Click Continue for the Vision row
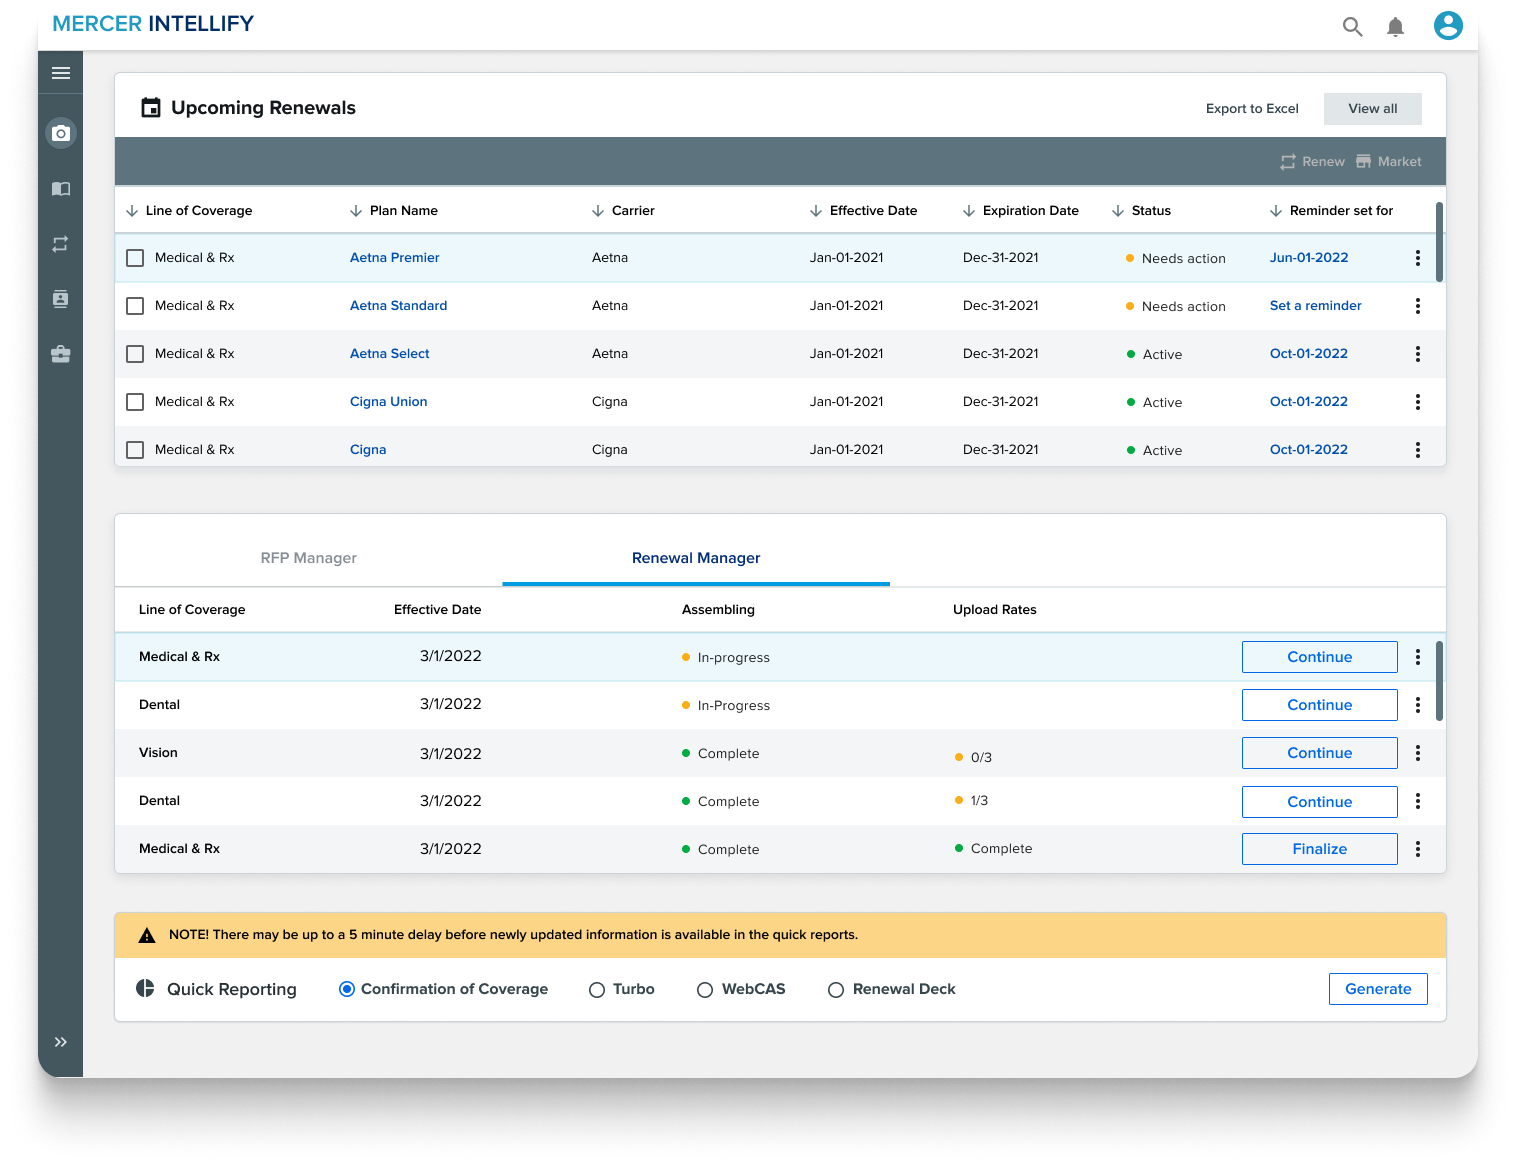 [1320, 753]
